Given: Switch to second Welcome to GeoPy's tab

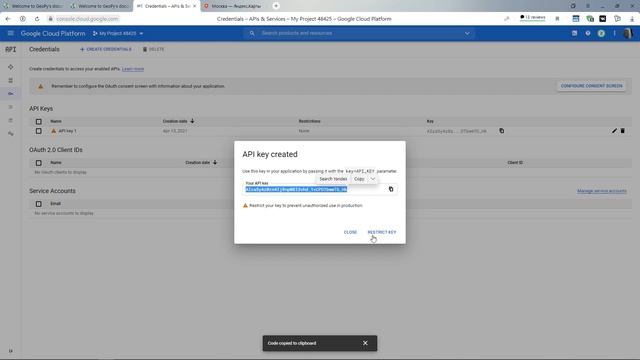Looking at the screenshot, I should [x=100, y=6].
